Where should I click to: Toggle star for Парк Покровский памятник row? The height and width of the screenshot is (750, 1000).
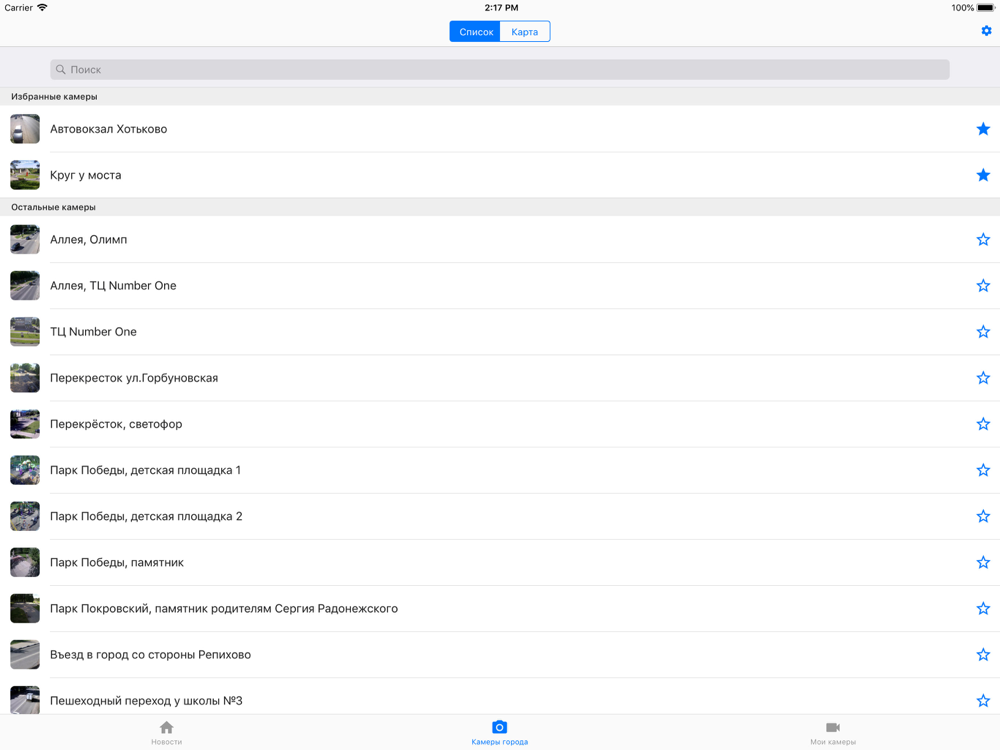(x=983, y=608)
